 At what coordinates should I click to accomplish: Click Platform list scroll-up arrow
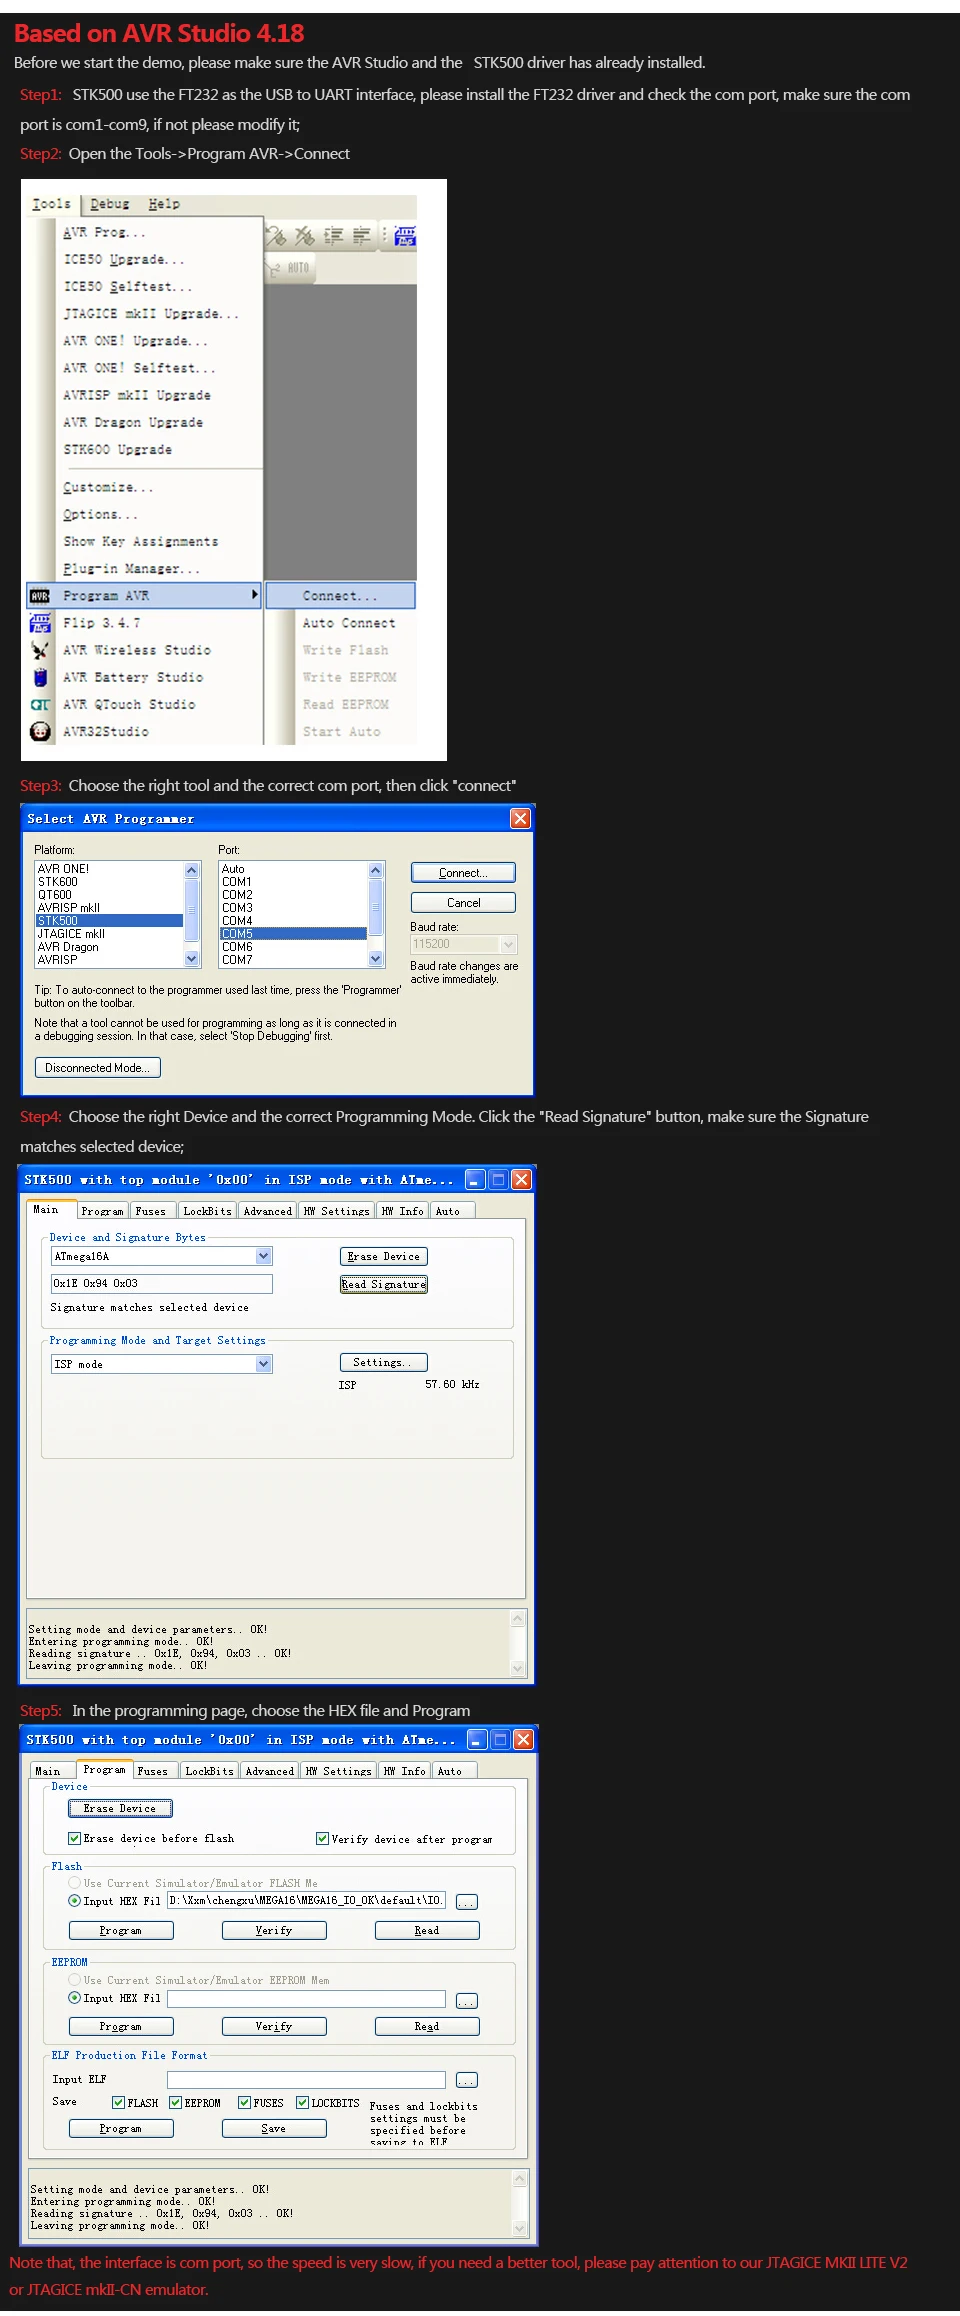point(192,870)
